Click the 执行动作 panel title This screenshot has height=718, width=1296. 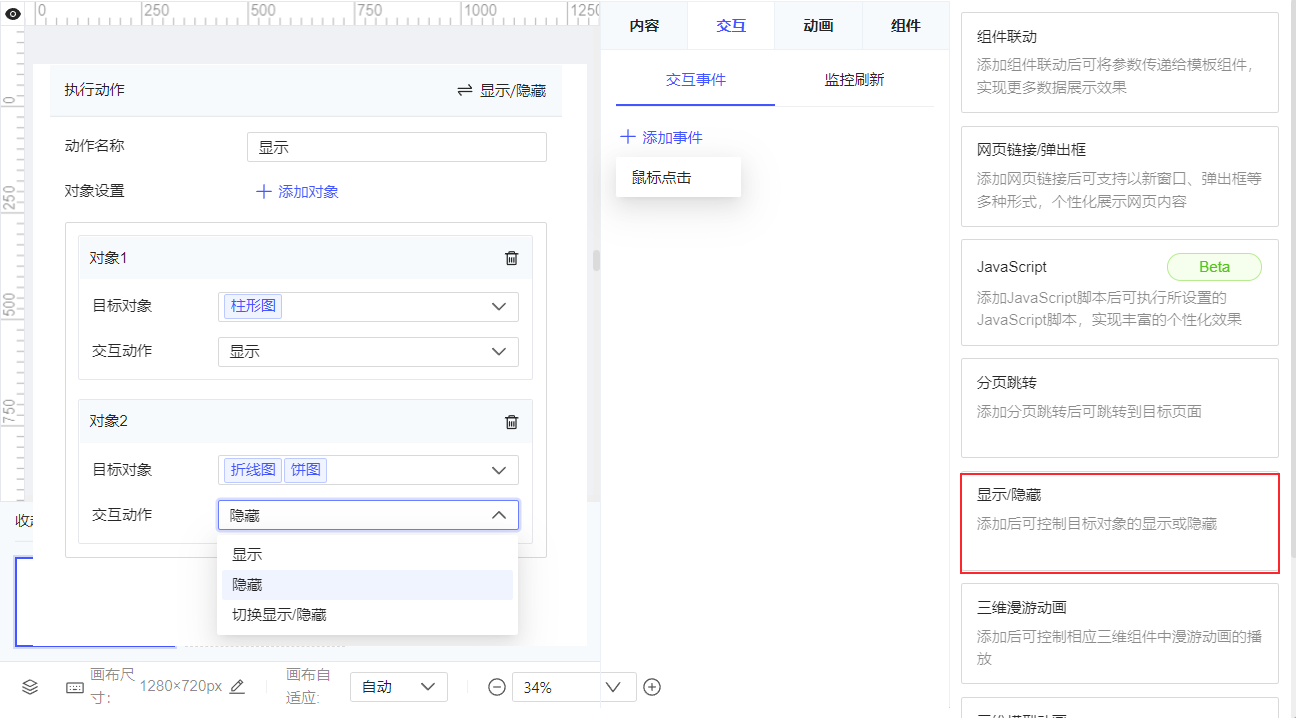(94, 90)
